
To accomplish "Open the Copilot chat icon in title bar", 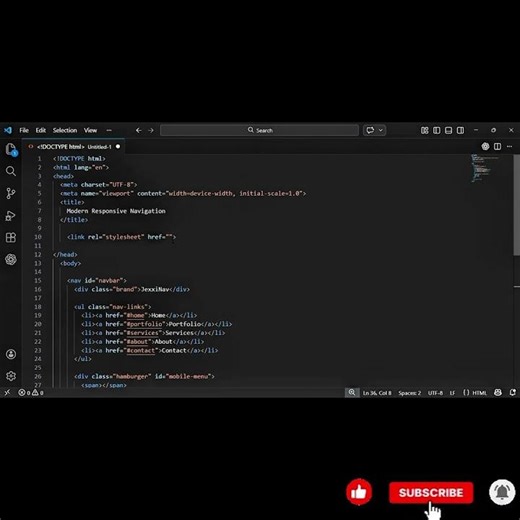I will pyautogui.click(x=370, y=130).
